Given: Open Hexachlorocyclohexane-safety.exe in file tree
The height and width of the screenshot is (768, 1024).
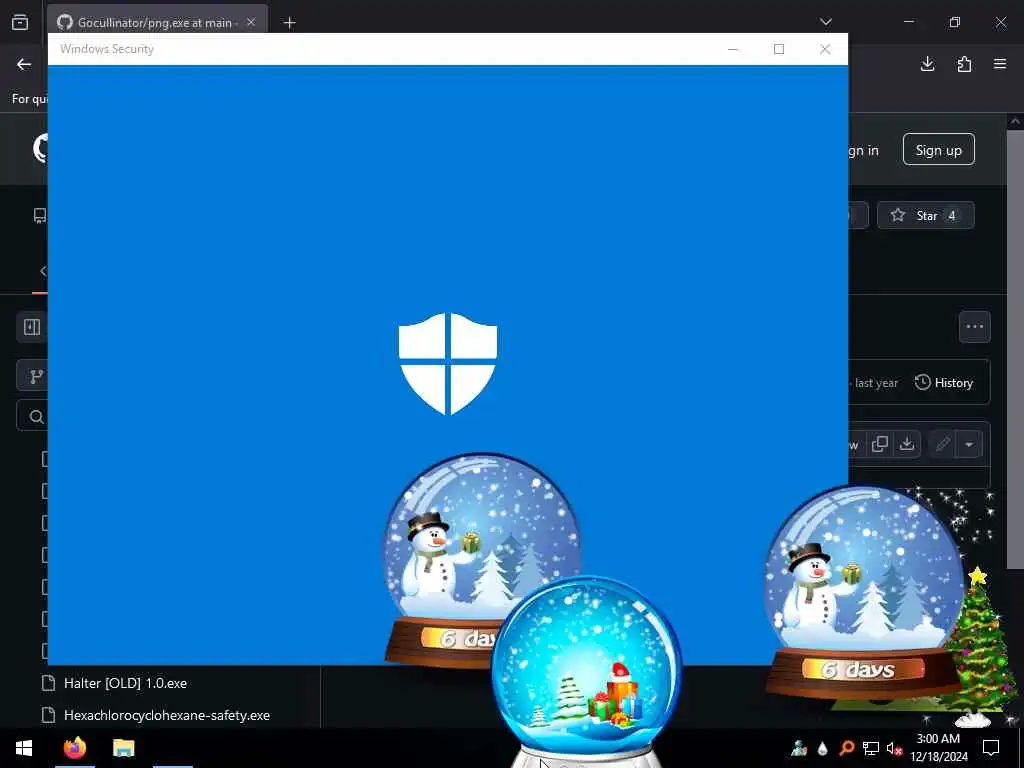Looking at the screenshot, I should point(167,715).
